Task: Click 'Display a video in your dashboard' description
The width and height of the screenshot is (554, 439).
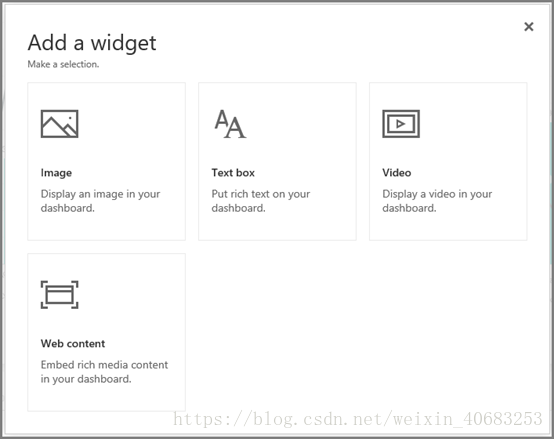Action: click(x=437, y=201)
